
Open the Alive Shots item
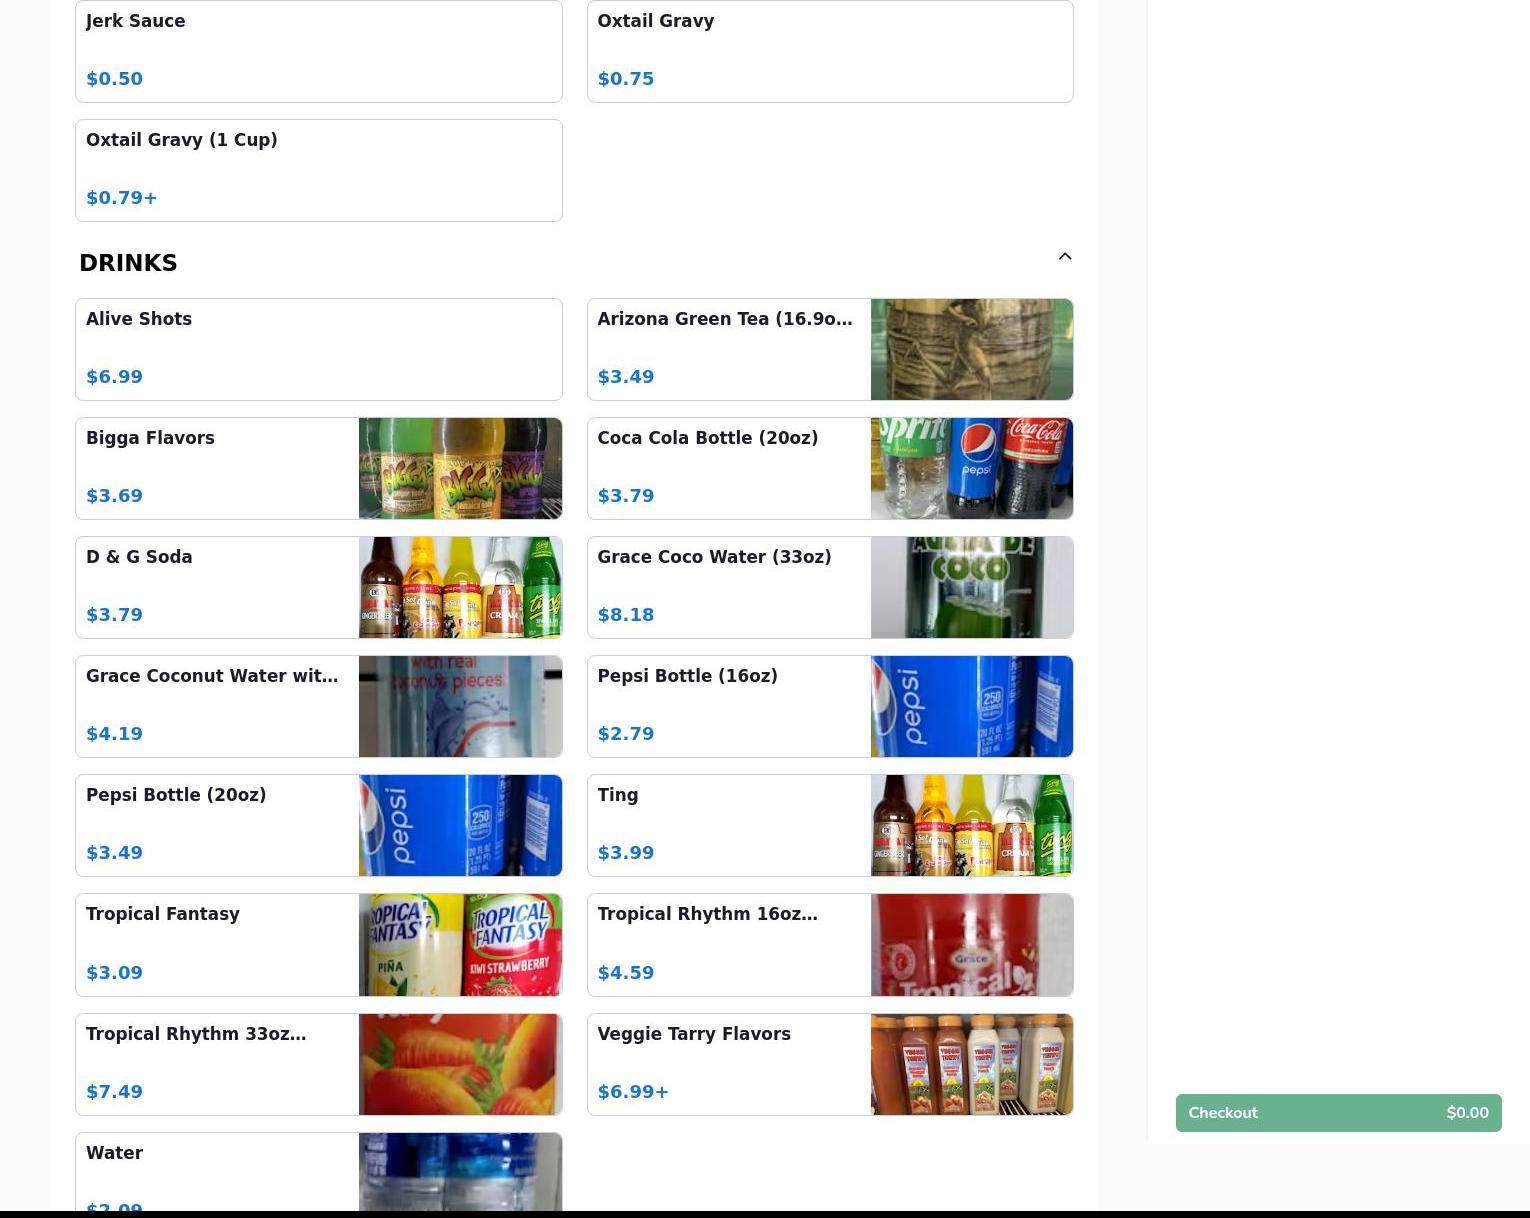tap(318, 349)
